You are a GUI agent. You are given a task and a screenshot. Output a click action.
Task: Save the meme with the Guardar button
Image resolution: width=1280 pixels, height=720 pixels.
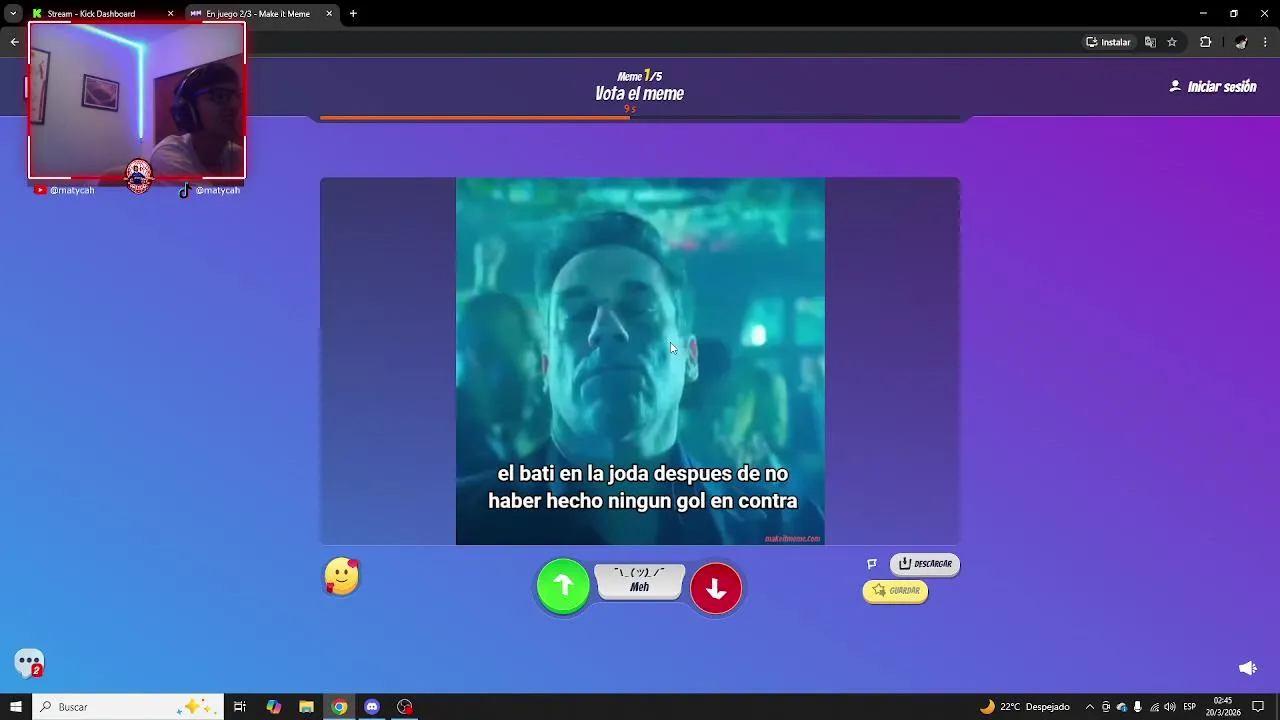[x=896, y=591]
